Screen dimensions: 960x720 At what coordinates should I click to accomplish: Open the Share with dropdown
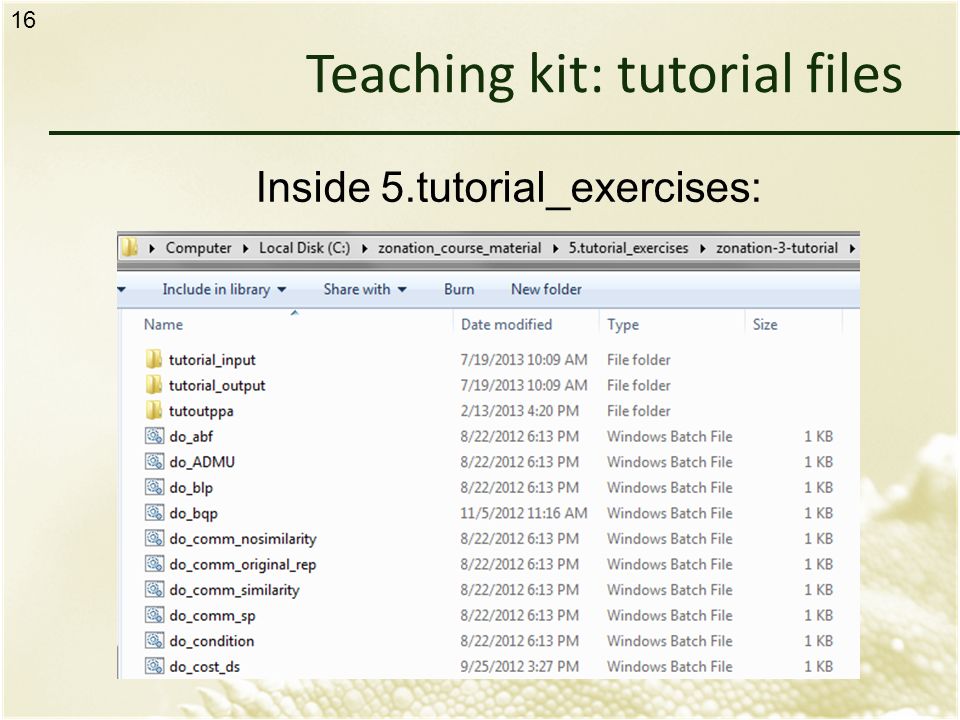pos(365,289)
